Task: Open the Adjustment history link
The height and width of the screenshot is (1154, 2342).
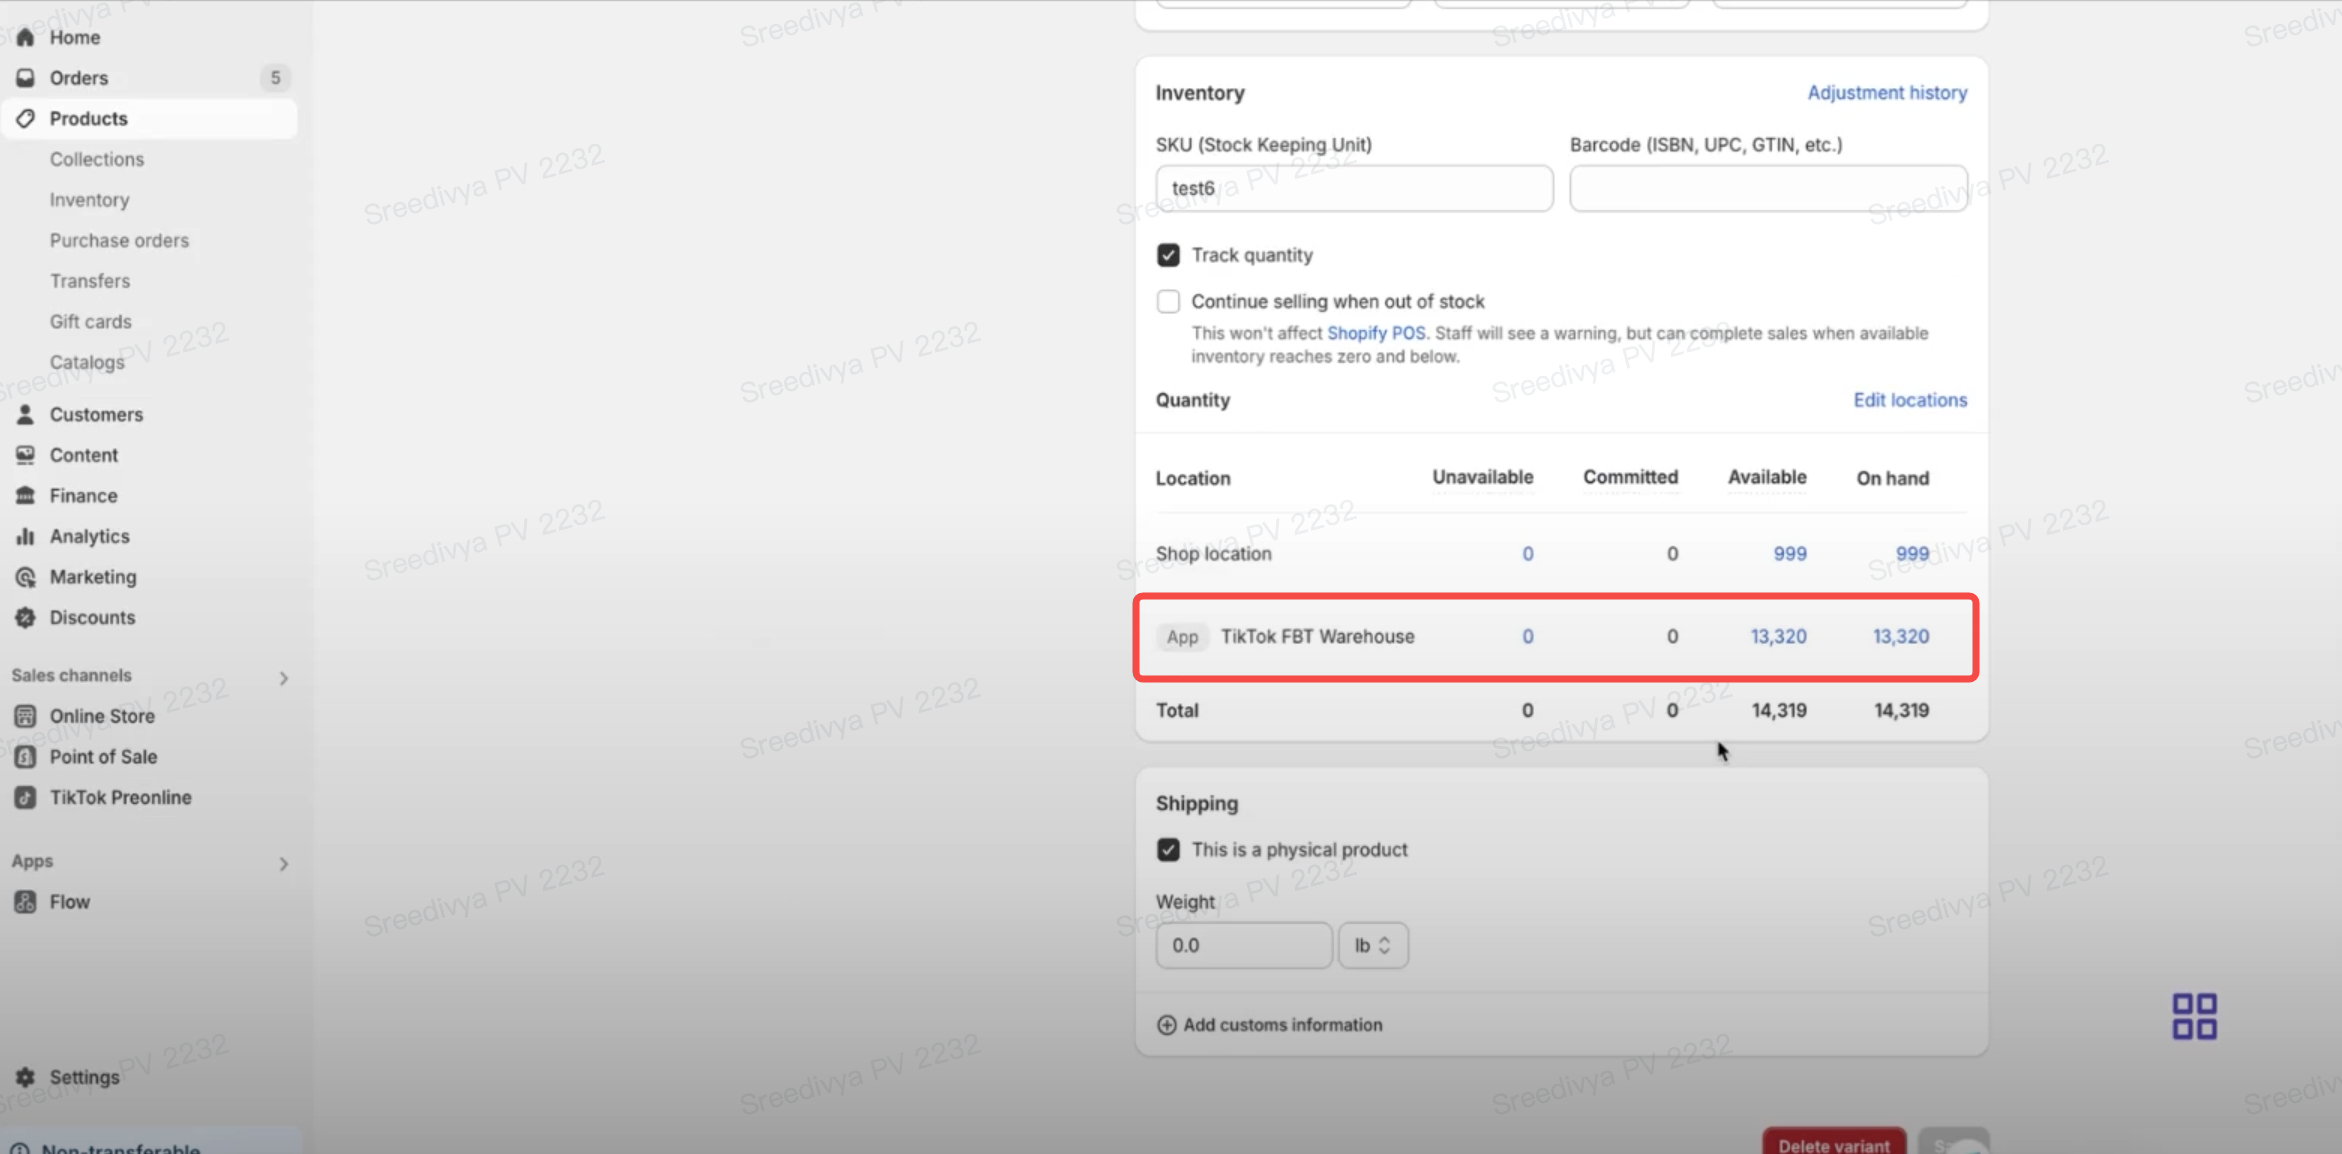Action: [x=1886, y=93]
